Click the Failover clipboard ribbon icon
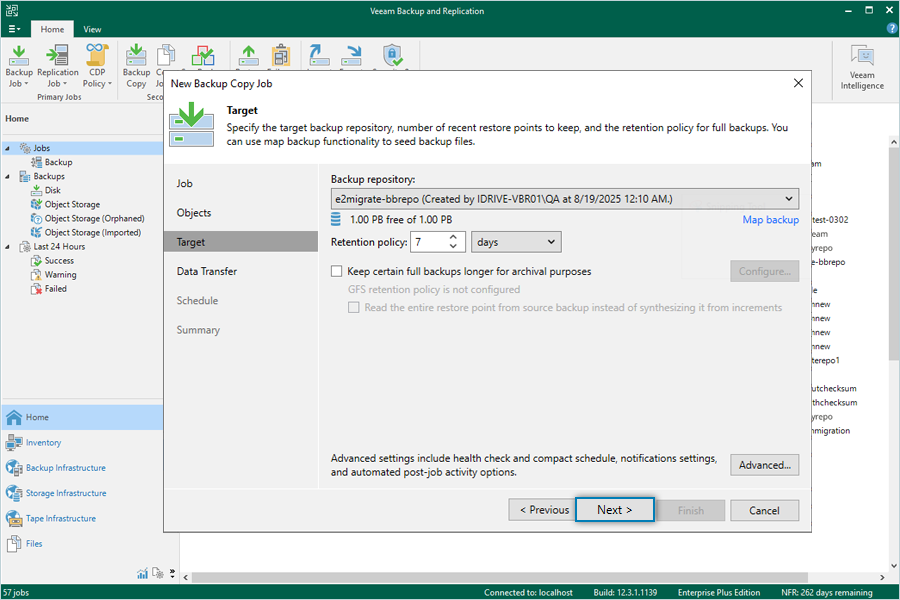The width and height of the screenshot is (900, 600). click(x=281, y=56)
